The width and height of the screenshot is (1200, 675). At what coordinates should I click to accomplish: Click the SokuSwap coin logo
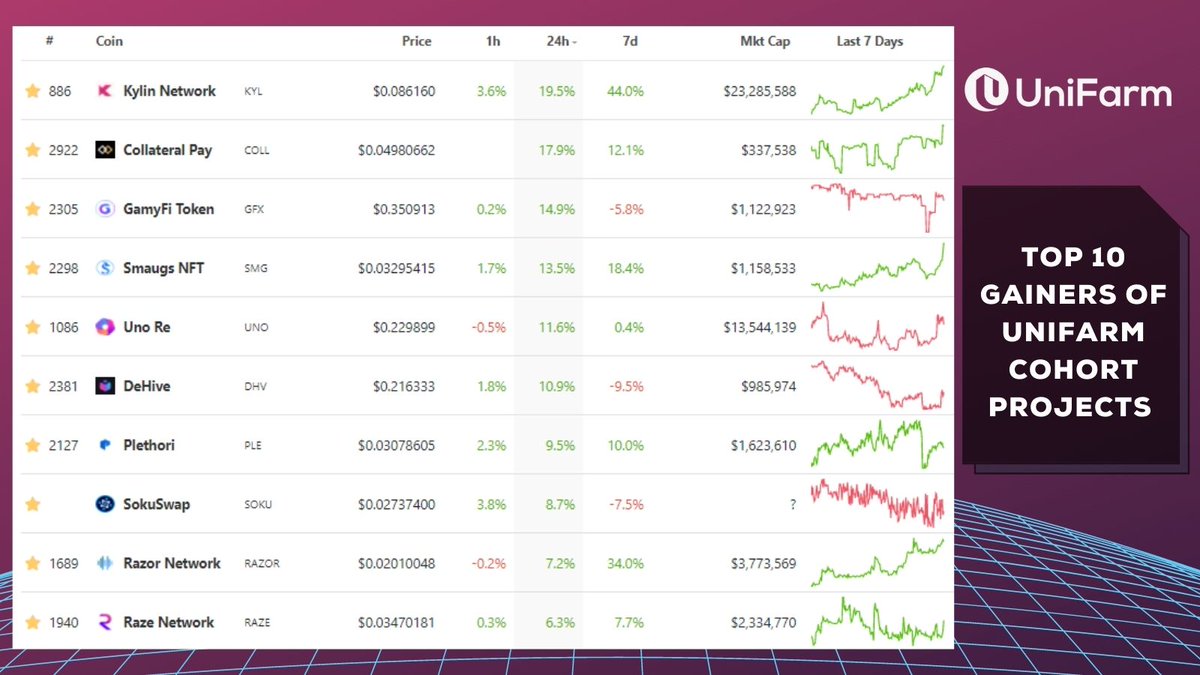tap(104, 504)
